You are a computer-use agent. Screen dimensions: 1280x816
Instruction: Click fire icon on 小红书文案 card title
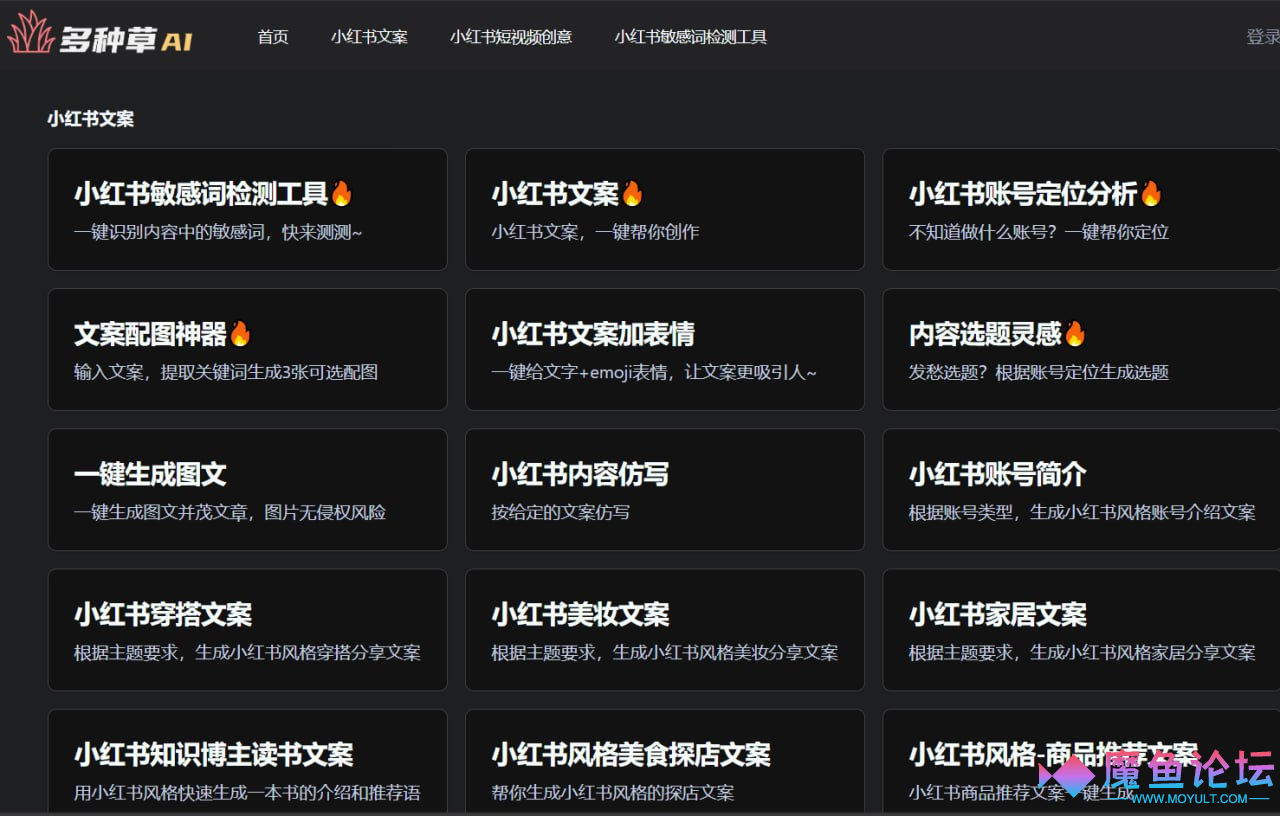pos(632,193)
